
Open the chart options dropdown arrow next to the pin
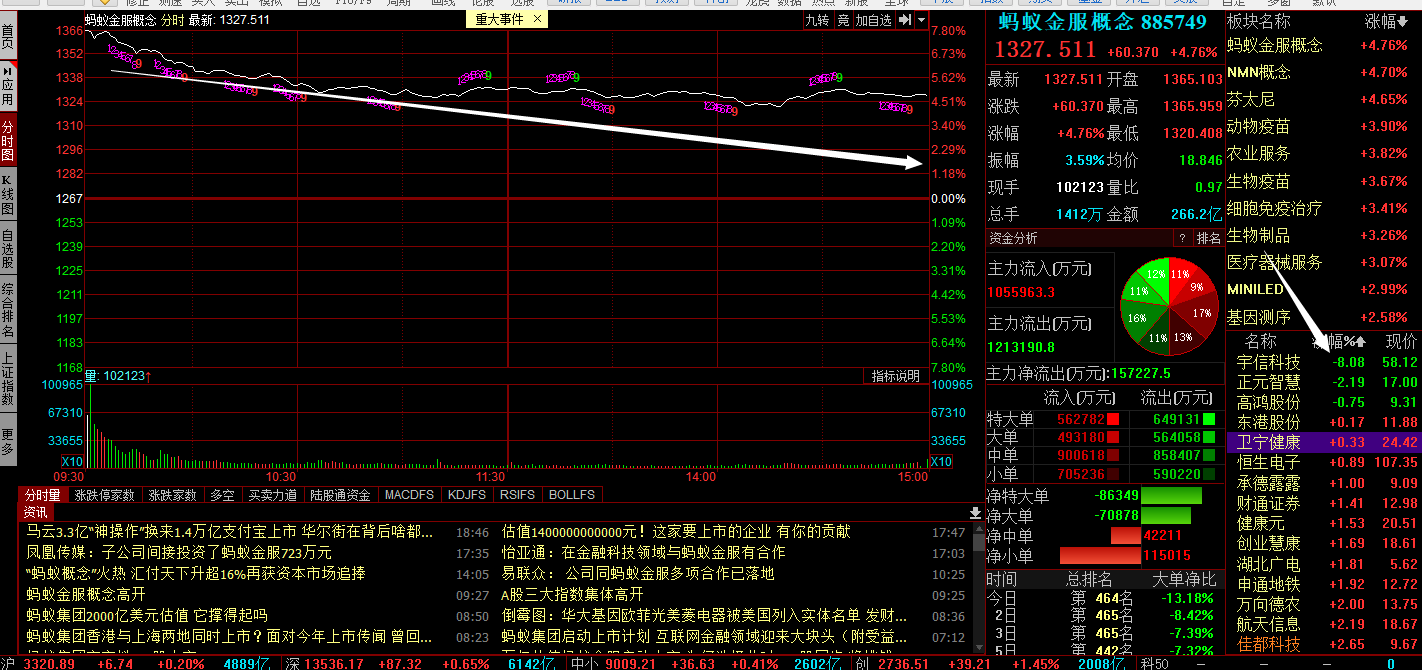[x=921, y=20]
